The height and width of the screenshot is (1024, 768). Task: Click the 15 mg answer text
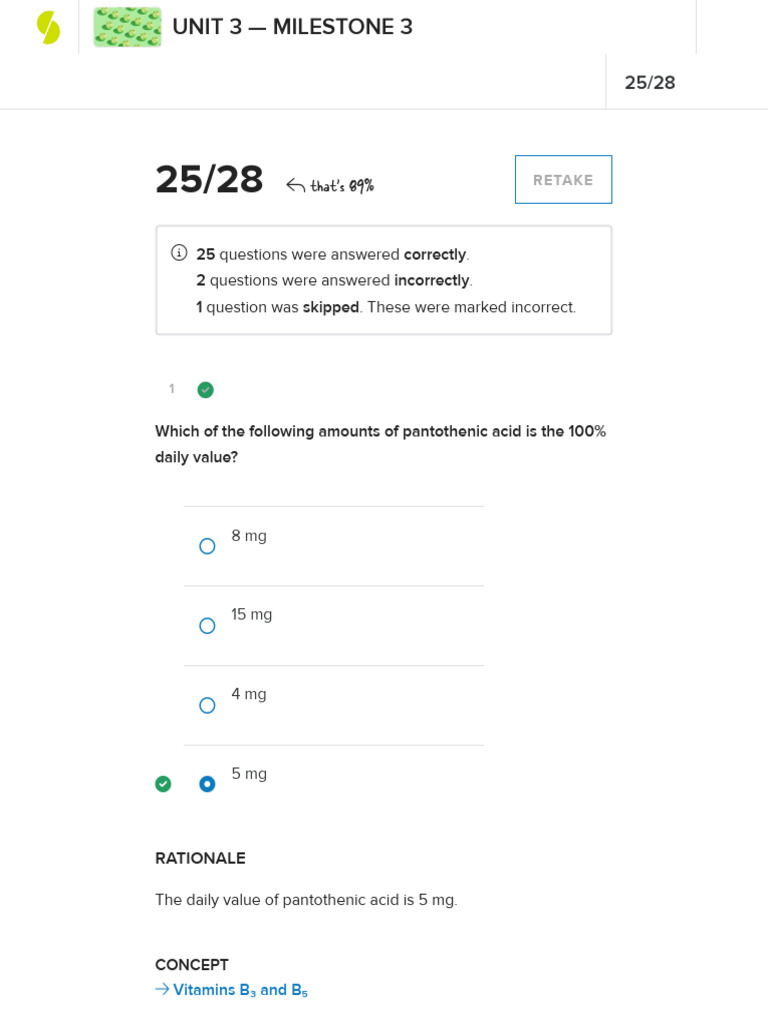[x=251, y=615]
